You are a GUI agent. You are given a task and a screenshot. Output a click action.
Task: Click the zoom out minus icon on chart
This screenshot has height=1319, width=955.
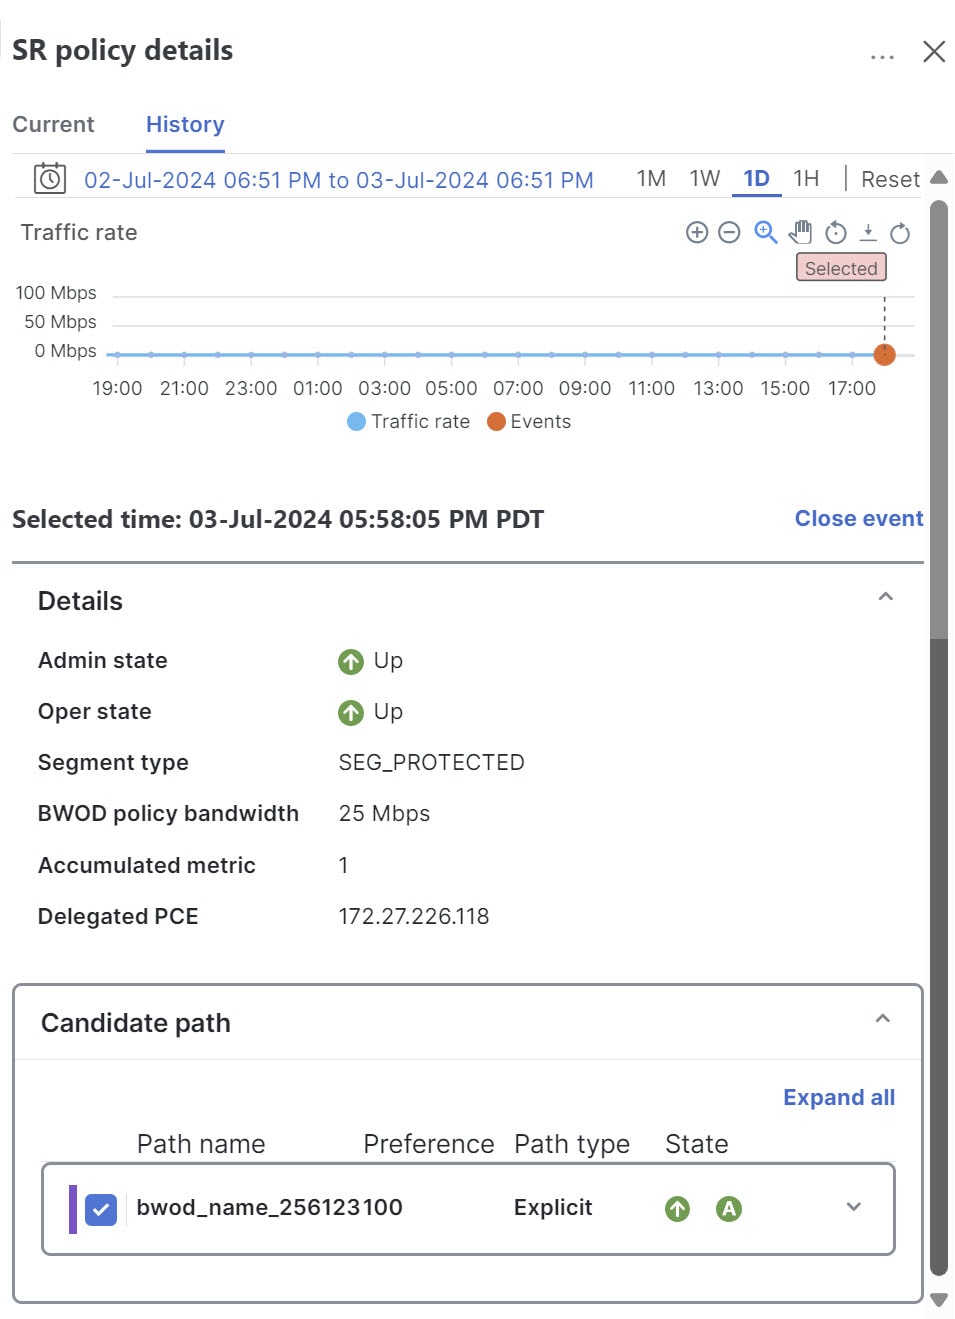(730, 233)
